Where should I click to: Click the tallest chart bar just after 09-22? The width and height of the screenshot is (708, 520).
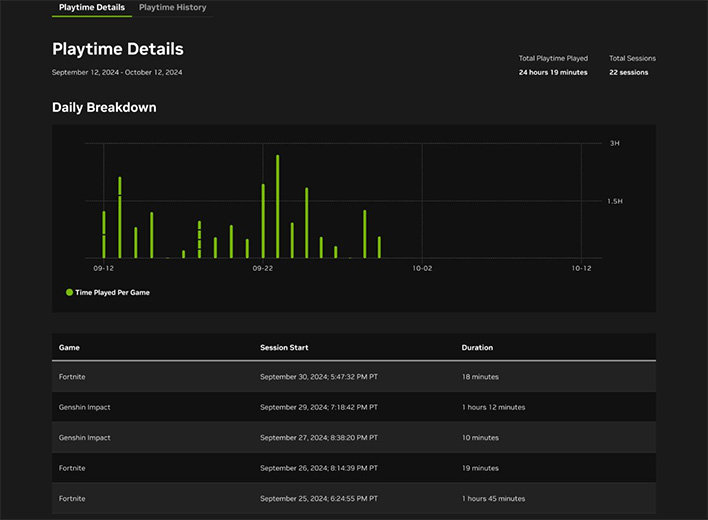[x=278, y=206]
